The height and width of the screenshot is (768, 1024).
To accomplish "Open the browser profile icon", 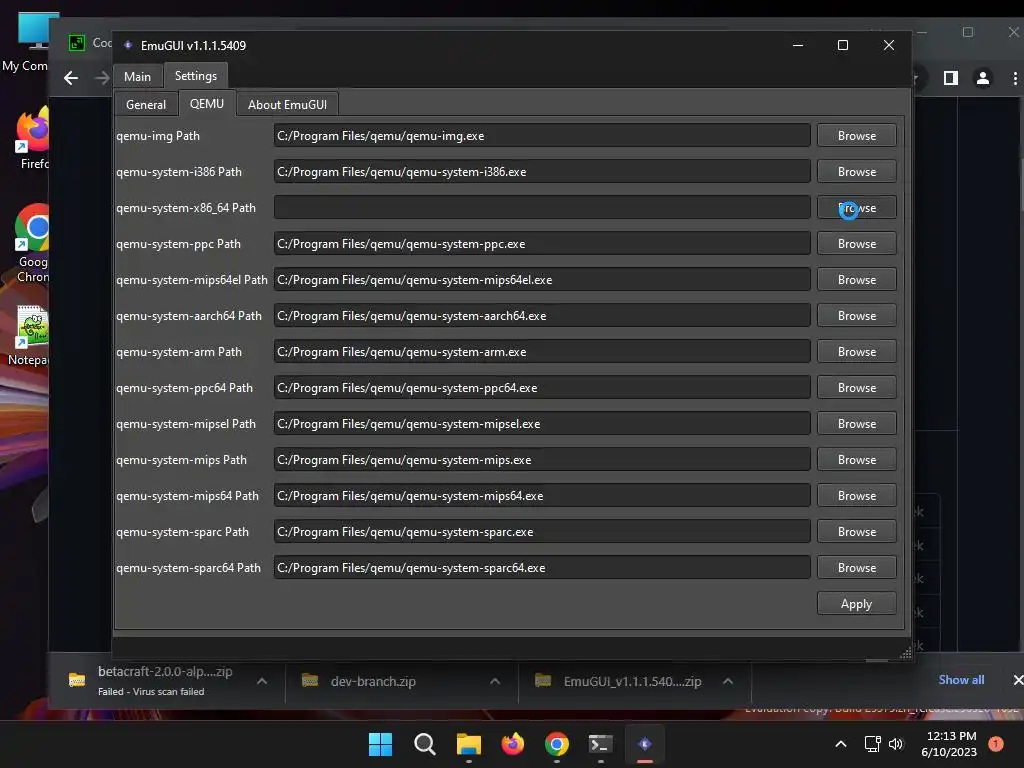I will (982, 78).
